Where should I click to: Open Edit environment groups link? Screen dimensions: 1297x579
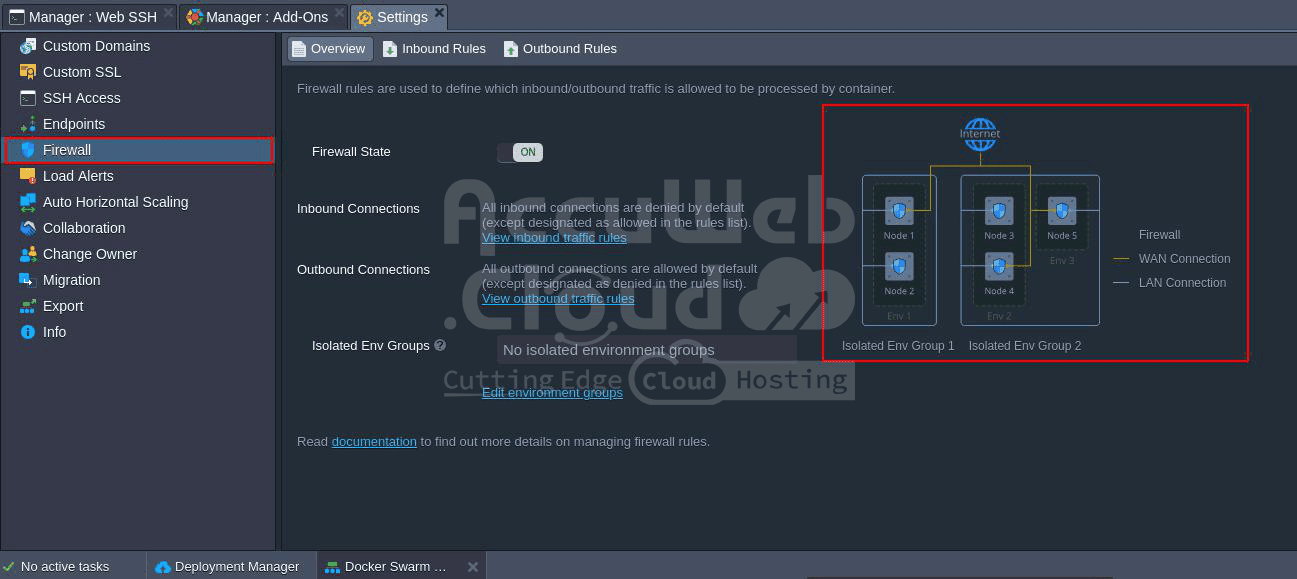[x=552, y=392]
